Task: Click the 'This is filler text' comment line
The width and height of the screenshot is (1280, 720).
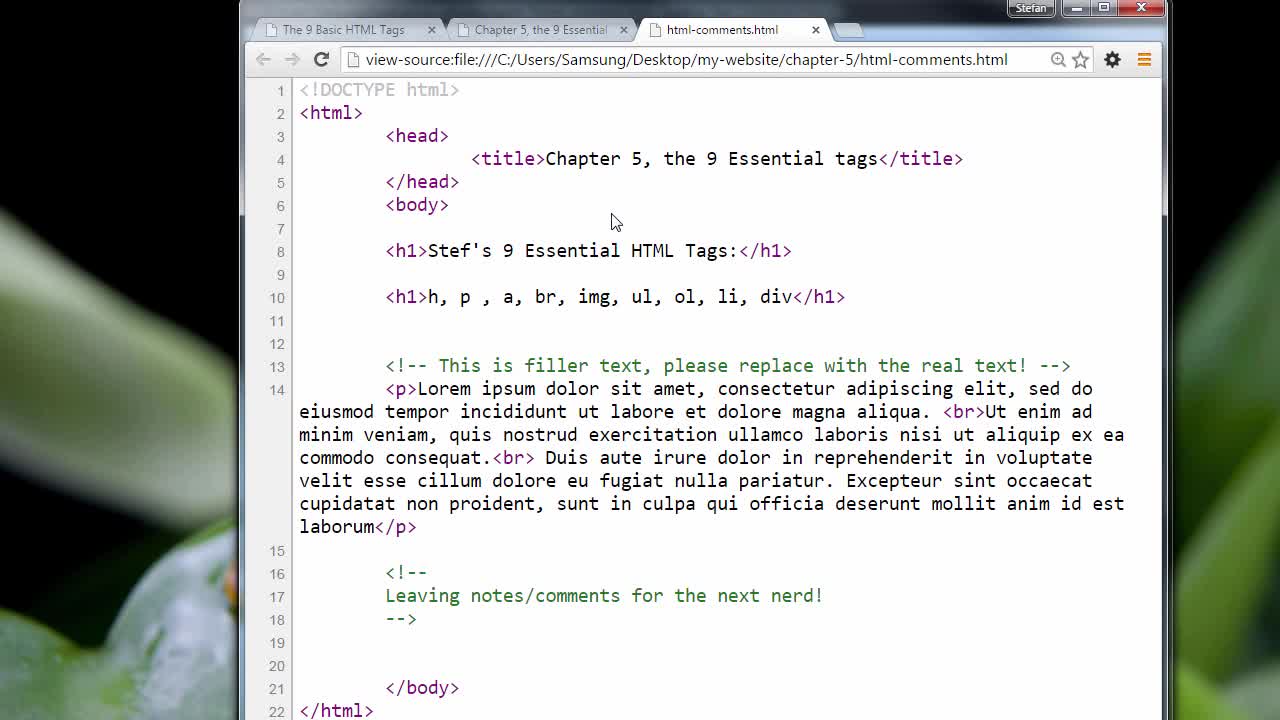Action: tap(728, 366)
